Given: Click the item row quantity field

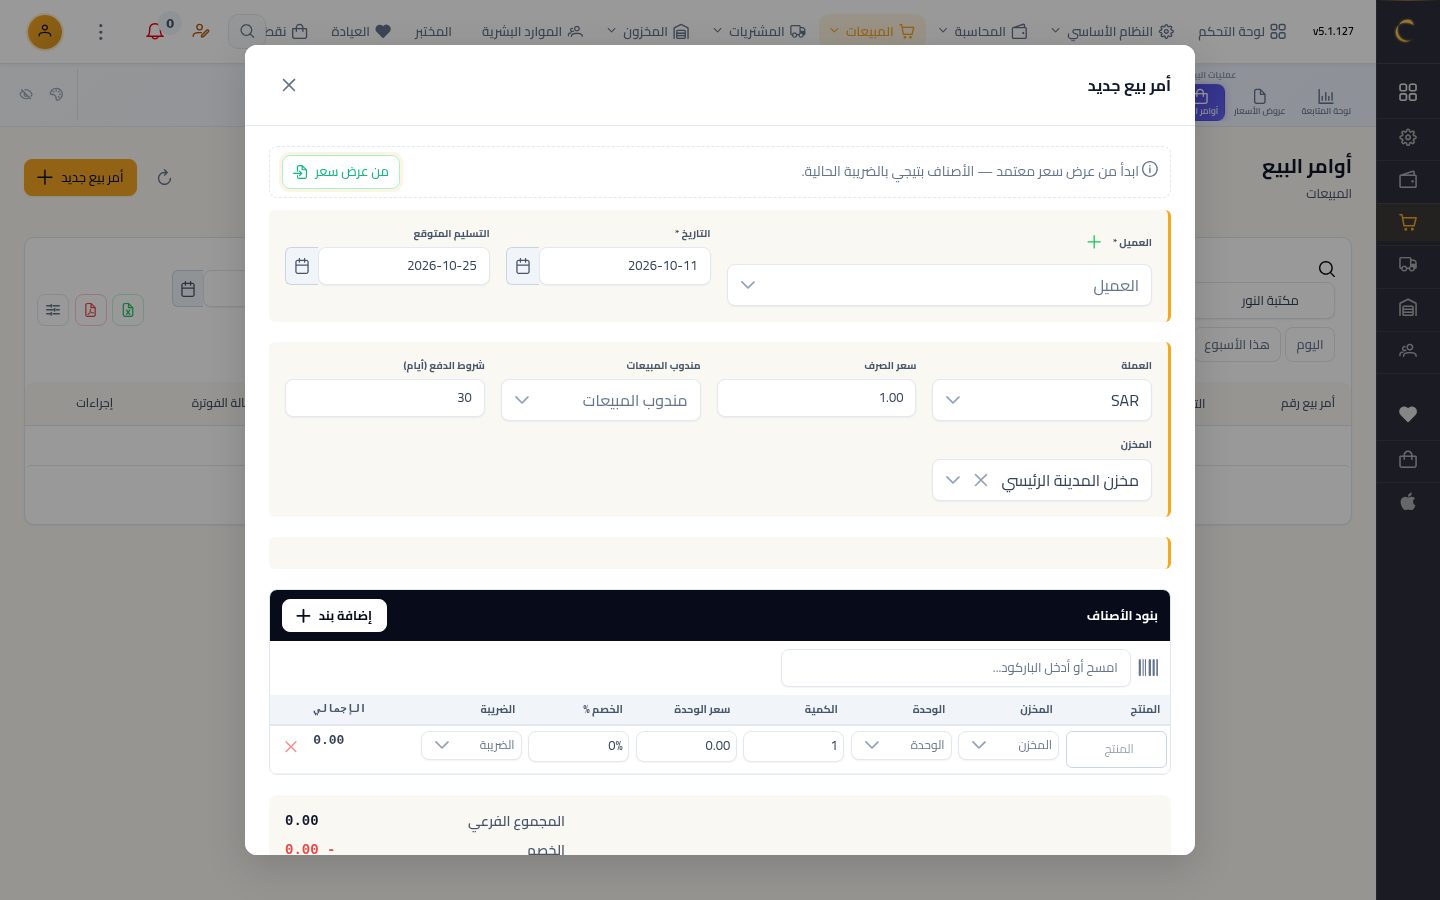Looking at the screenshot, I should (793, 746).
